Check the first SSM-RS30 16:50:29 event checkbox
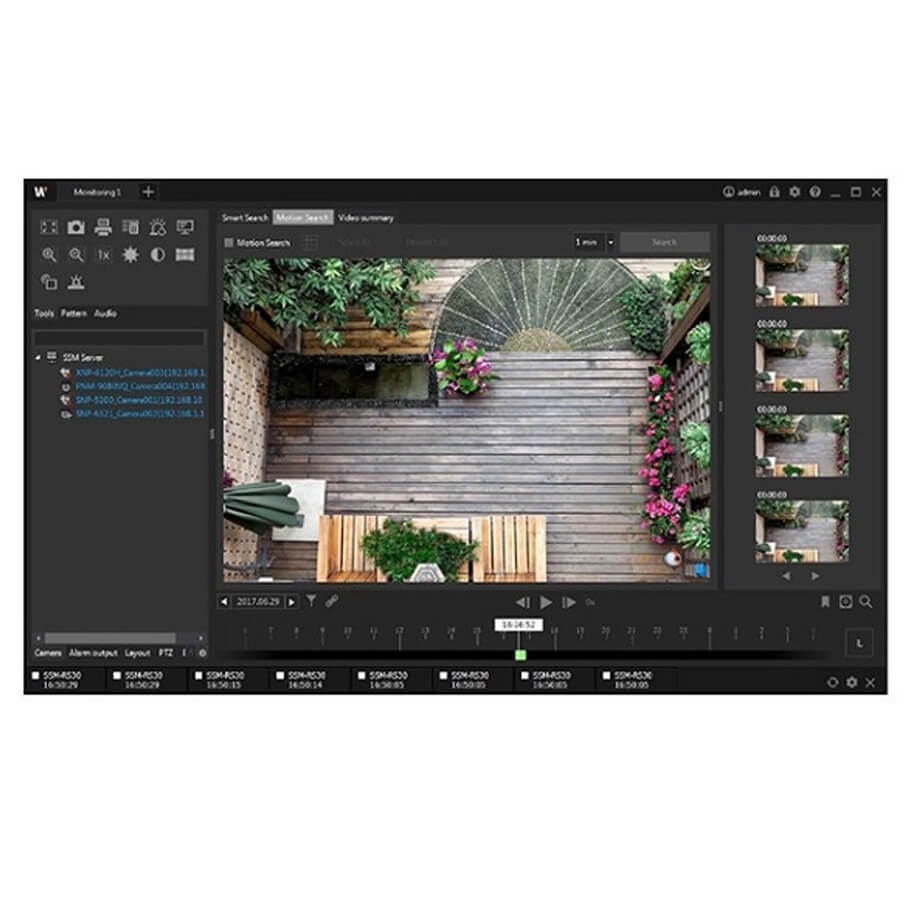Image resolution: width=910 pixels, height=910 pixels. (x=35, y=677)
